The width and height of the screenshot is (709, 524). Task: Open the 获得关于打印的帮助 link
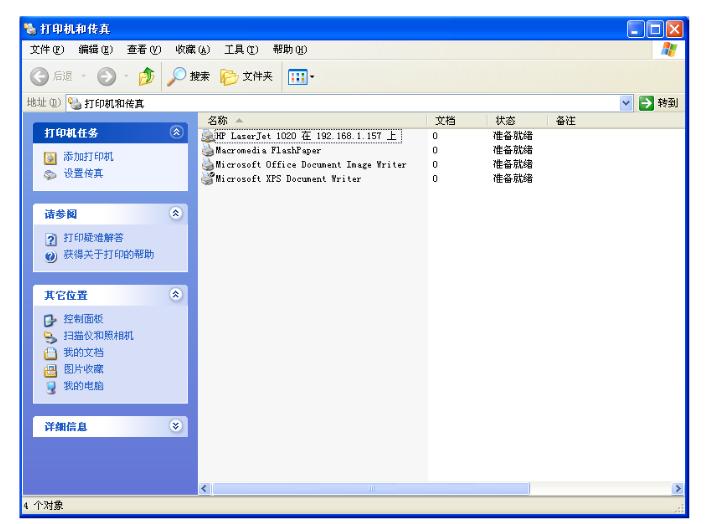[x=109, y=255]
